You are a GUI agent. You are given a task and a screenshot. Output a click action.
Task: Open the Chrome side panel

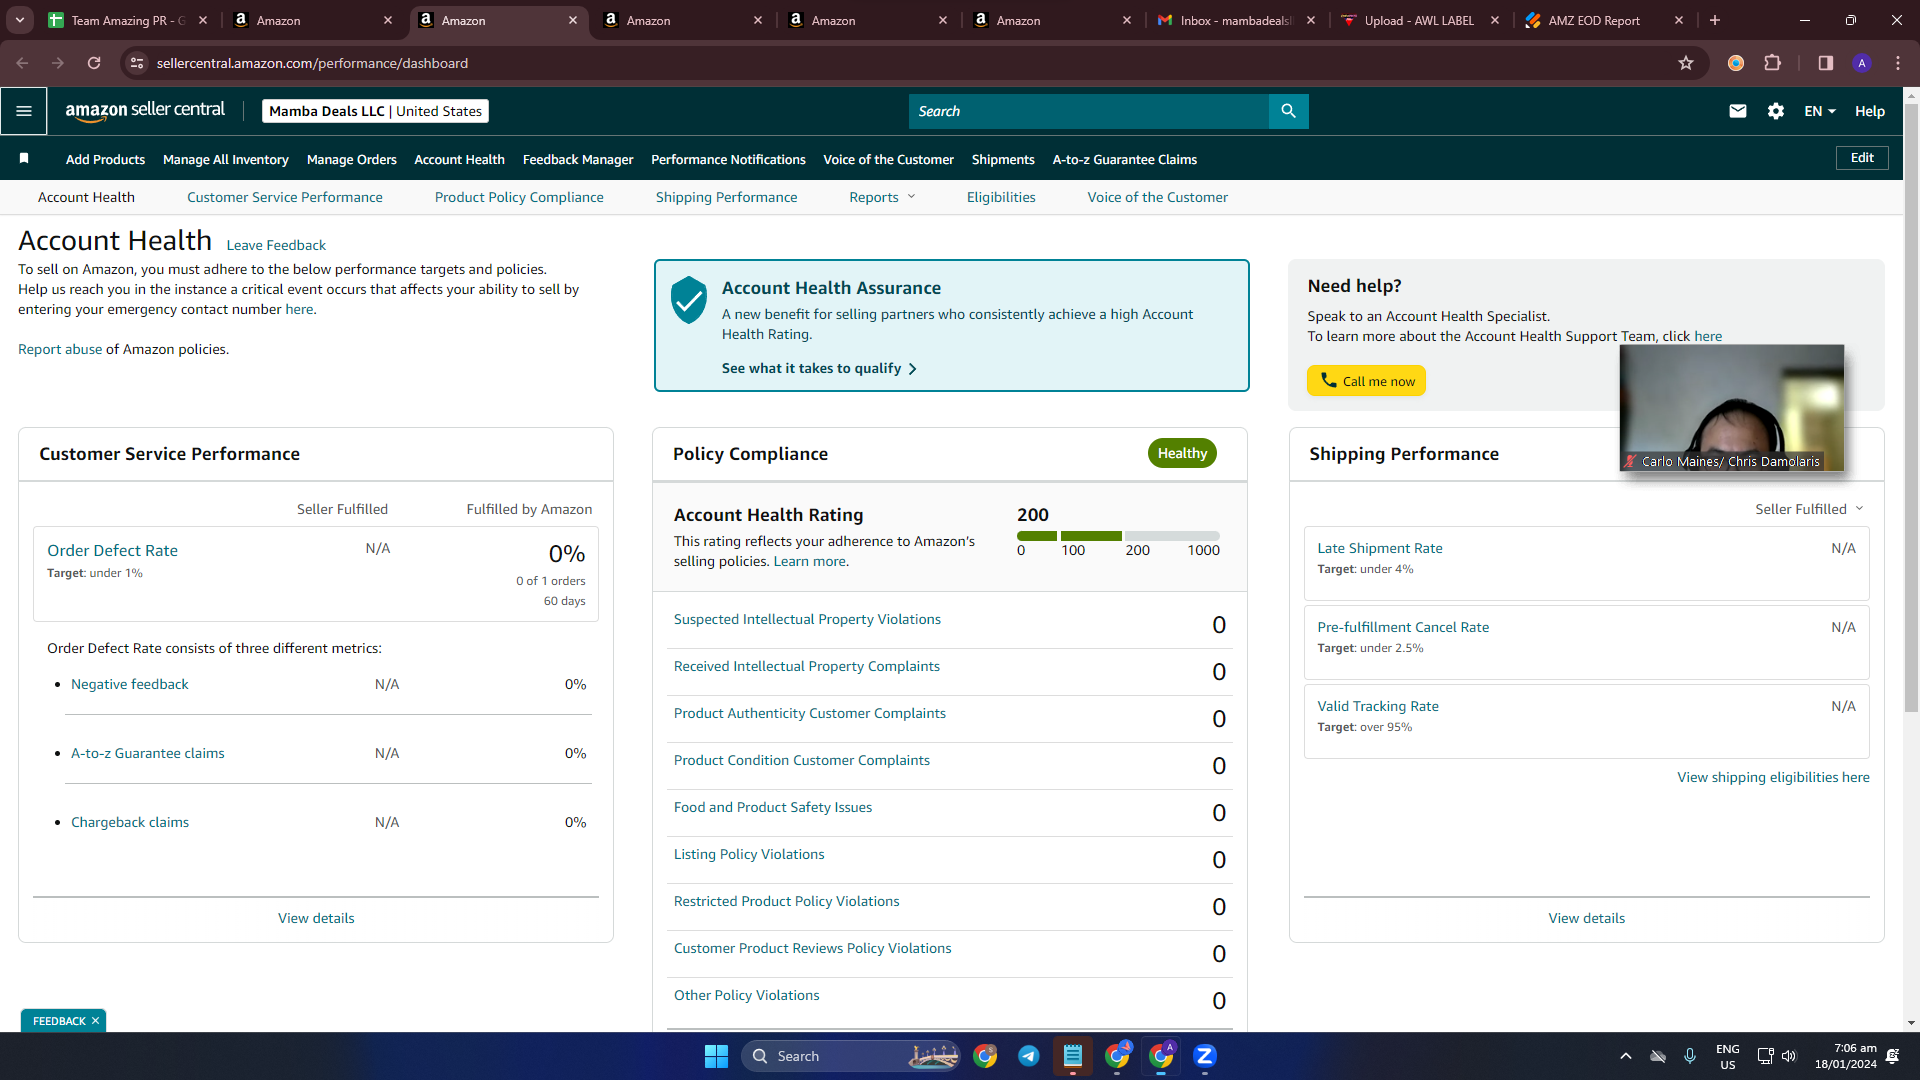pos(1826,63)
